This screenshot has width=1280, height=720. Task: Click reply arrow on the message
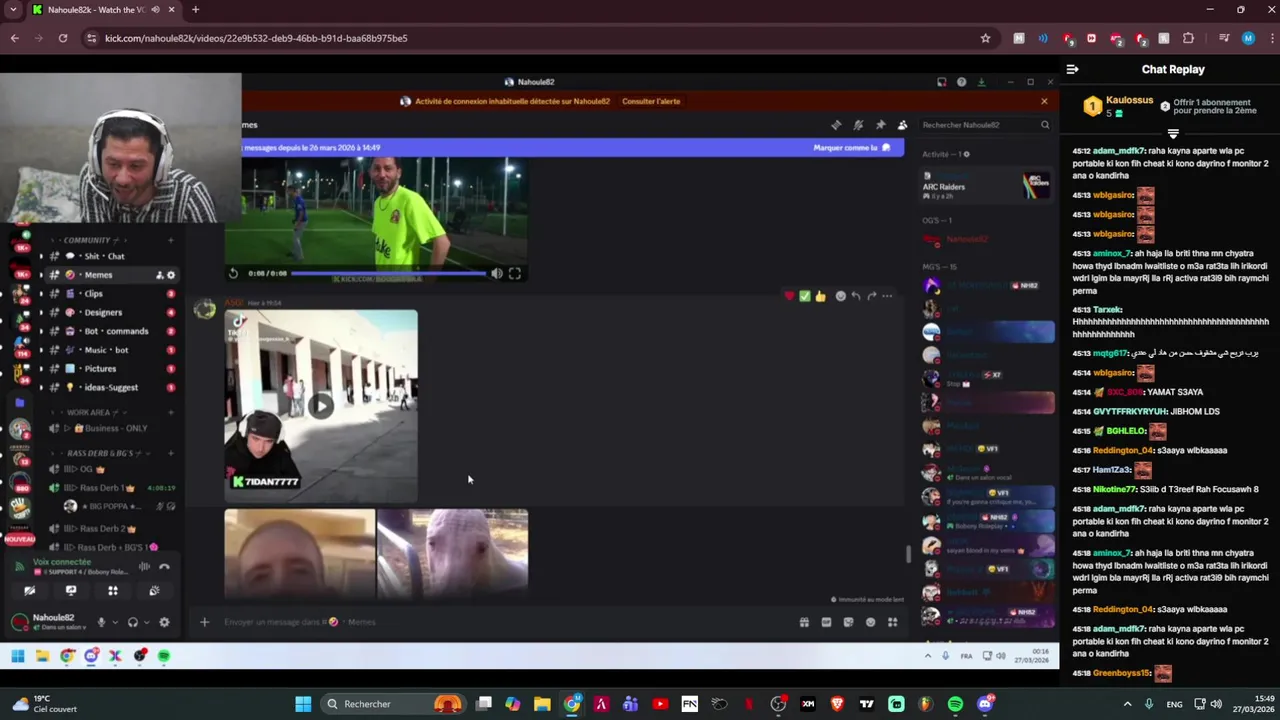click(x=856, y=296)
